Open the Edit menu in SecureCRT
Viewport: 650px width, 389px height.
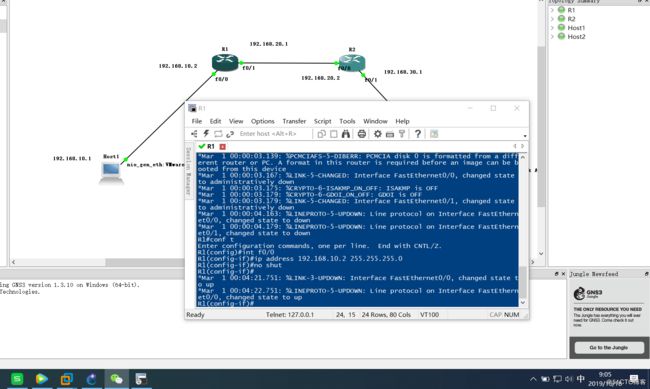(x=215, y=121)
